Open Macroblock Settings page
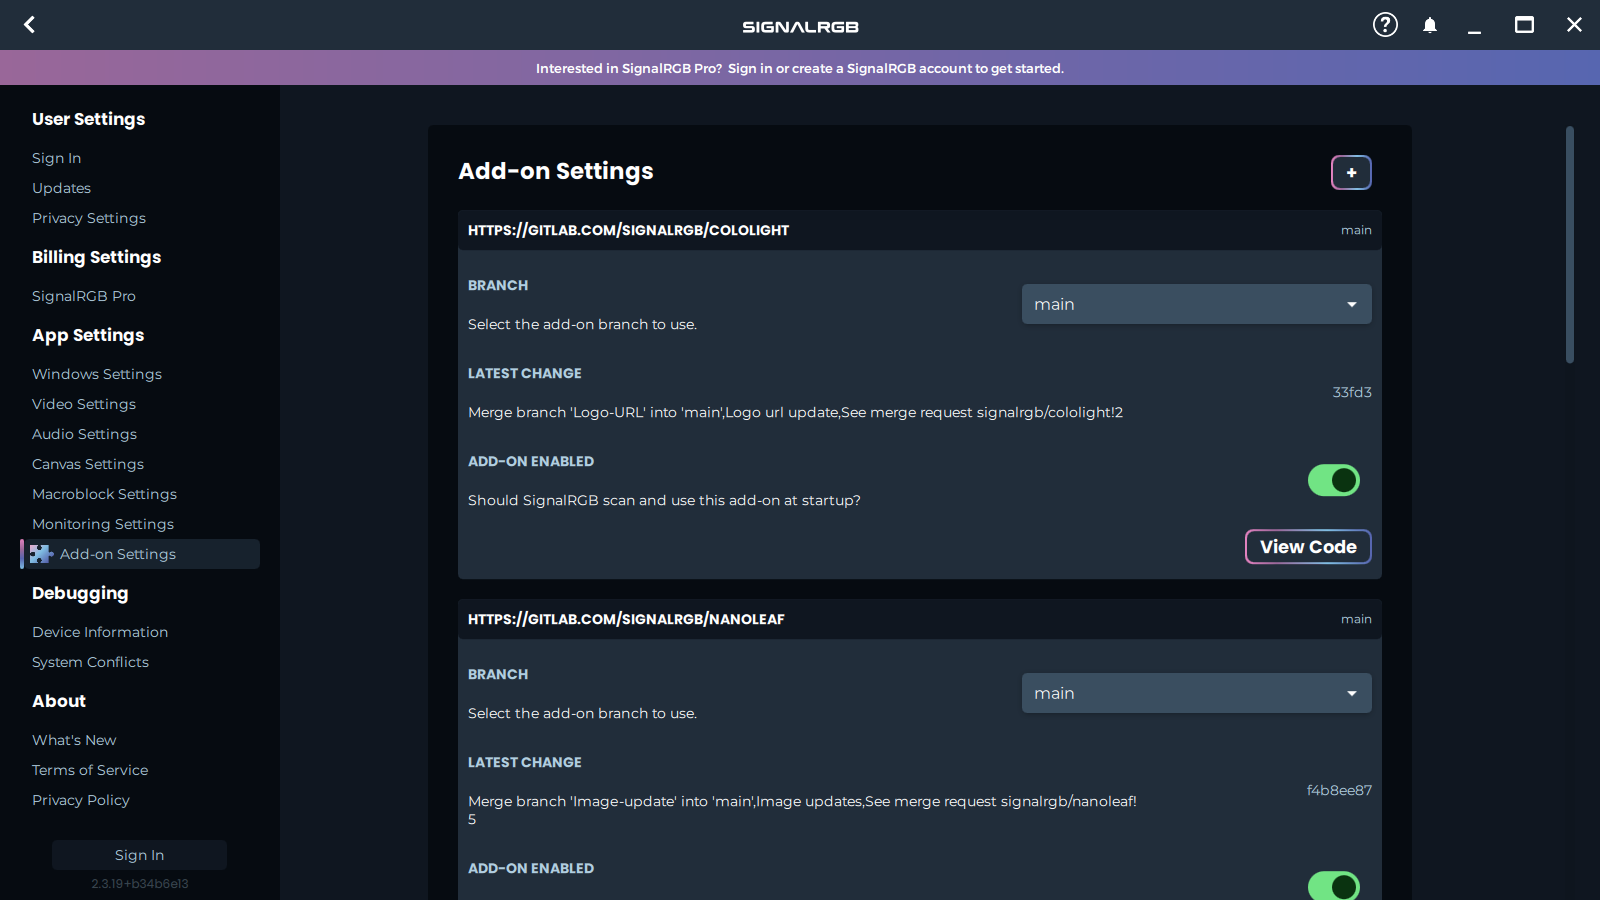 click(104, 494)
